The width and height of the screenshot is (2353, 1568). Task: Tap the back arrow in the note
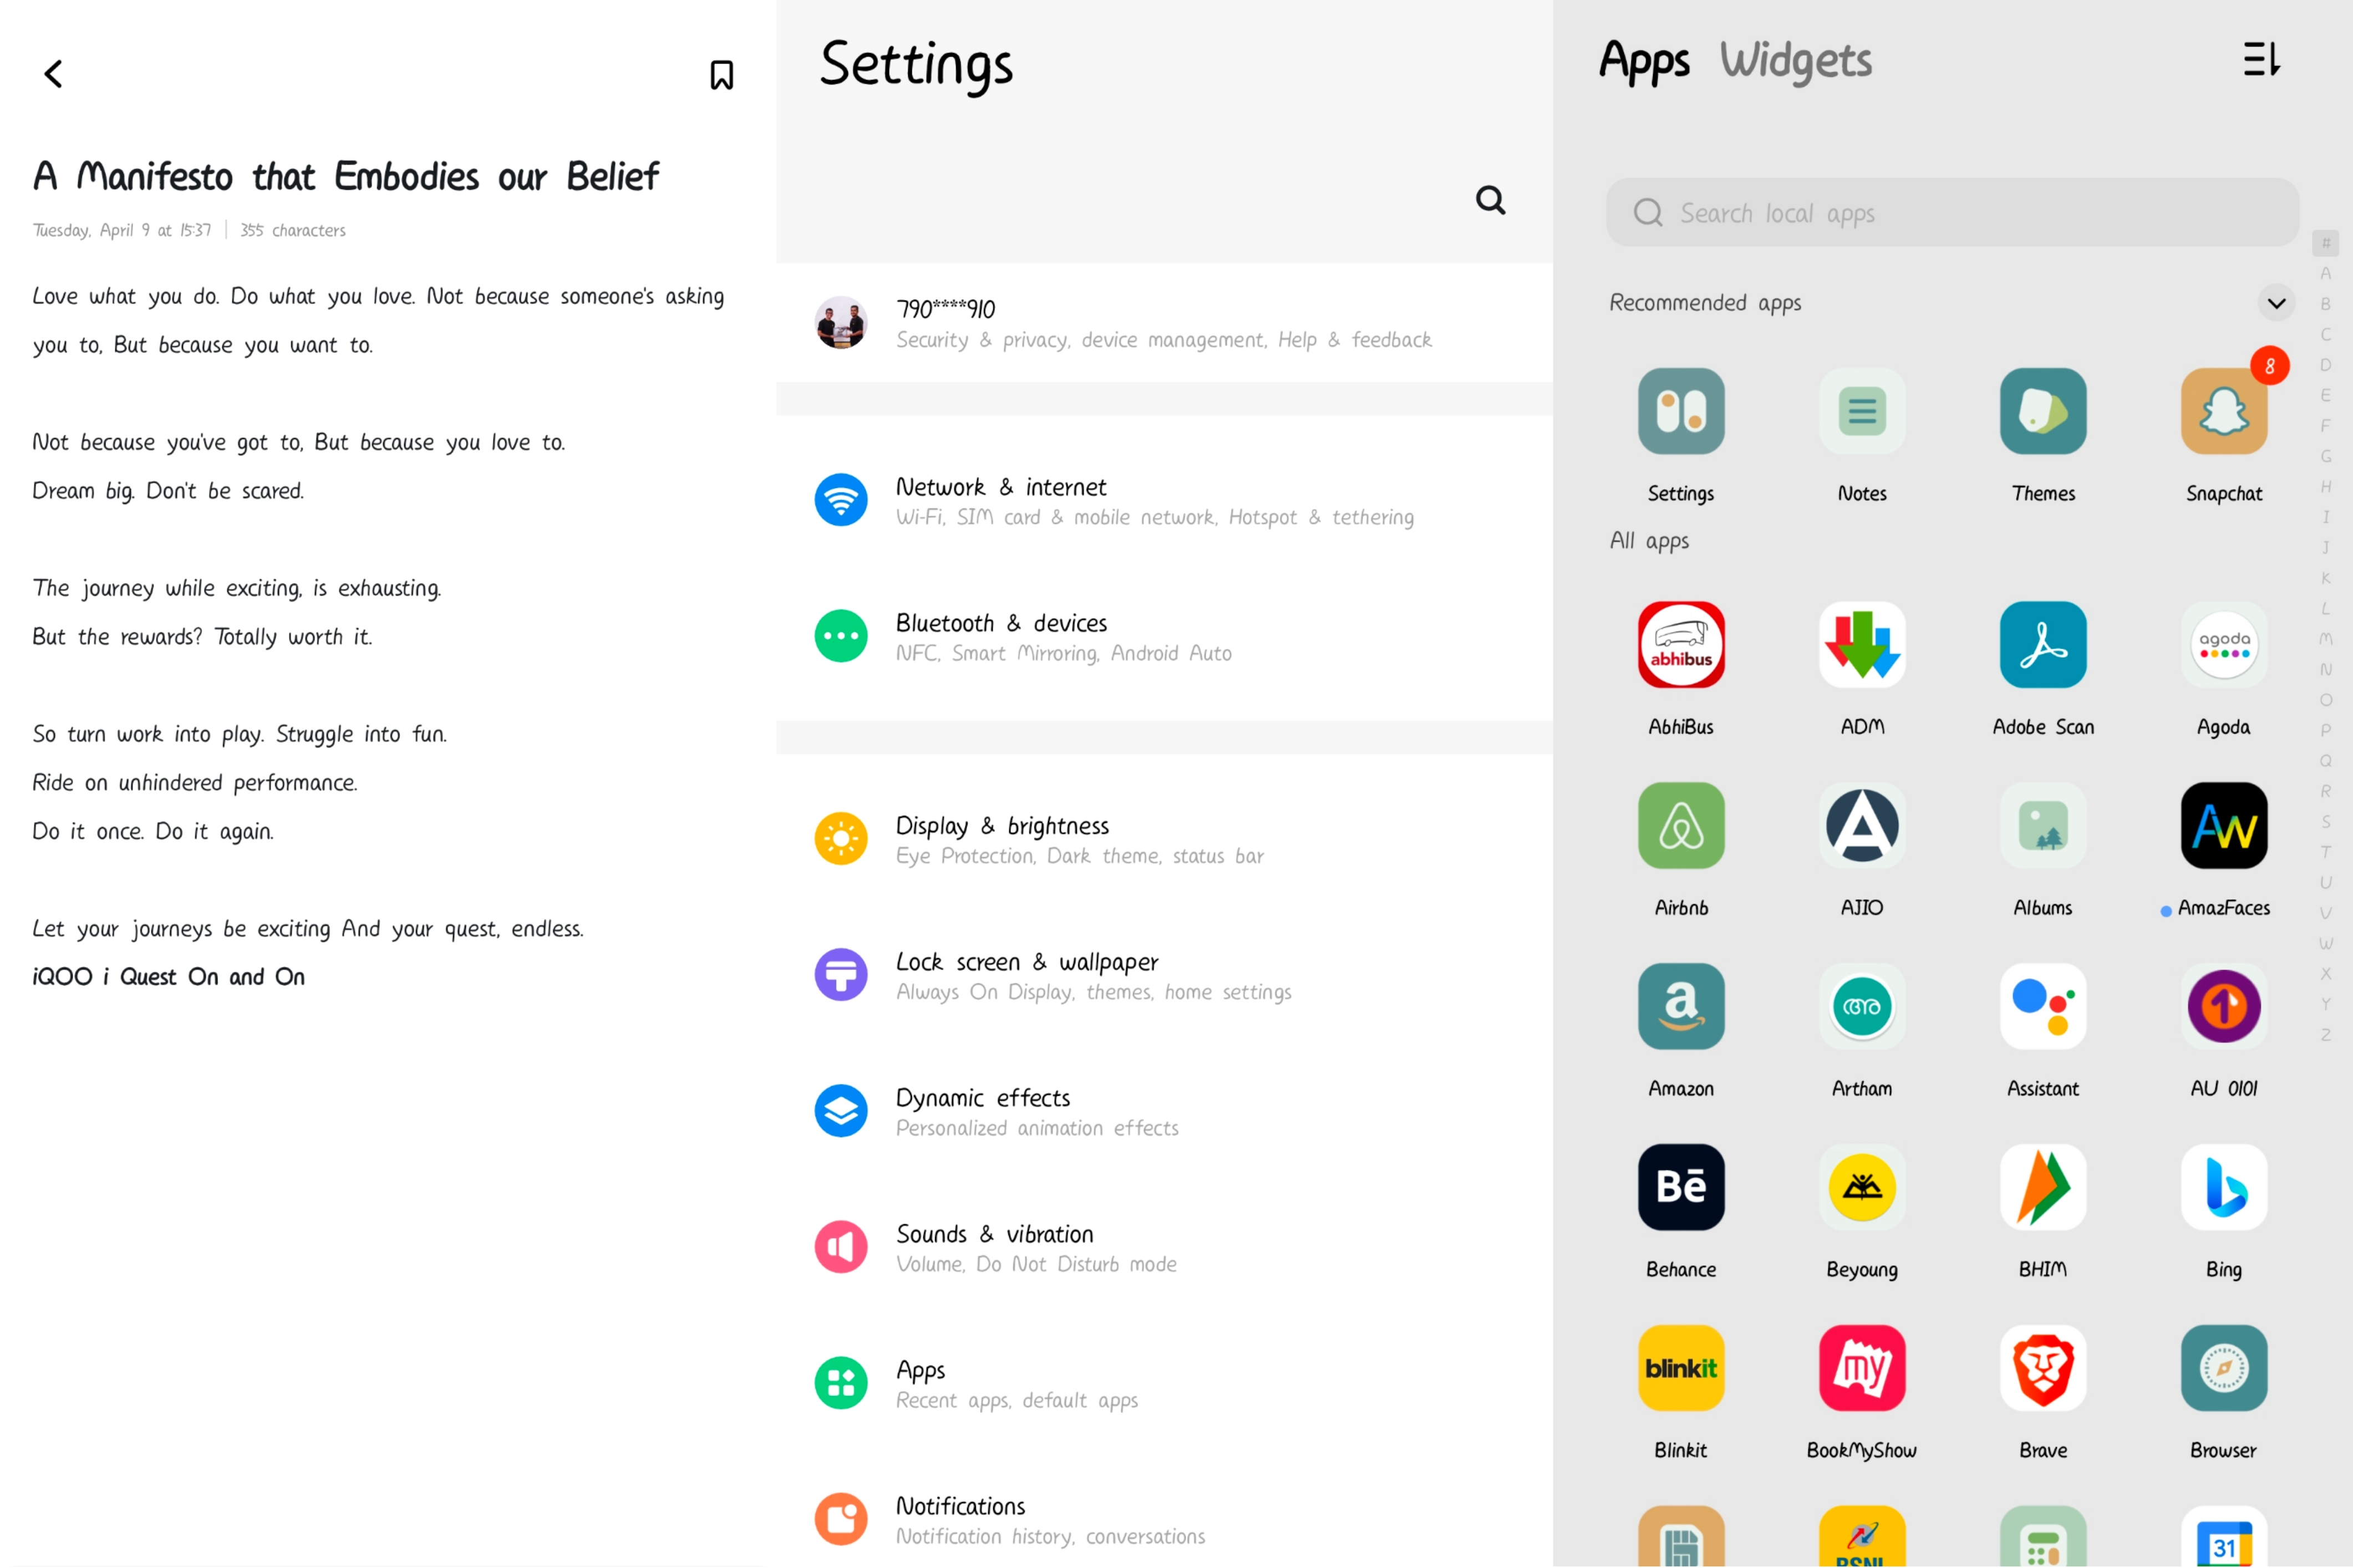[x=54, y=74]
